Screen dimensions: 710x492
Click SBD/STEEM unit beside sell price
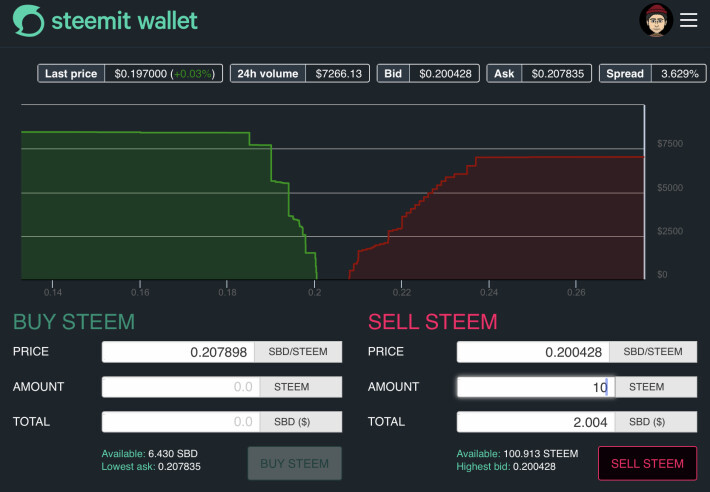pos(653,352)
